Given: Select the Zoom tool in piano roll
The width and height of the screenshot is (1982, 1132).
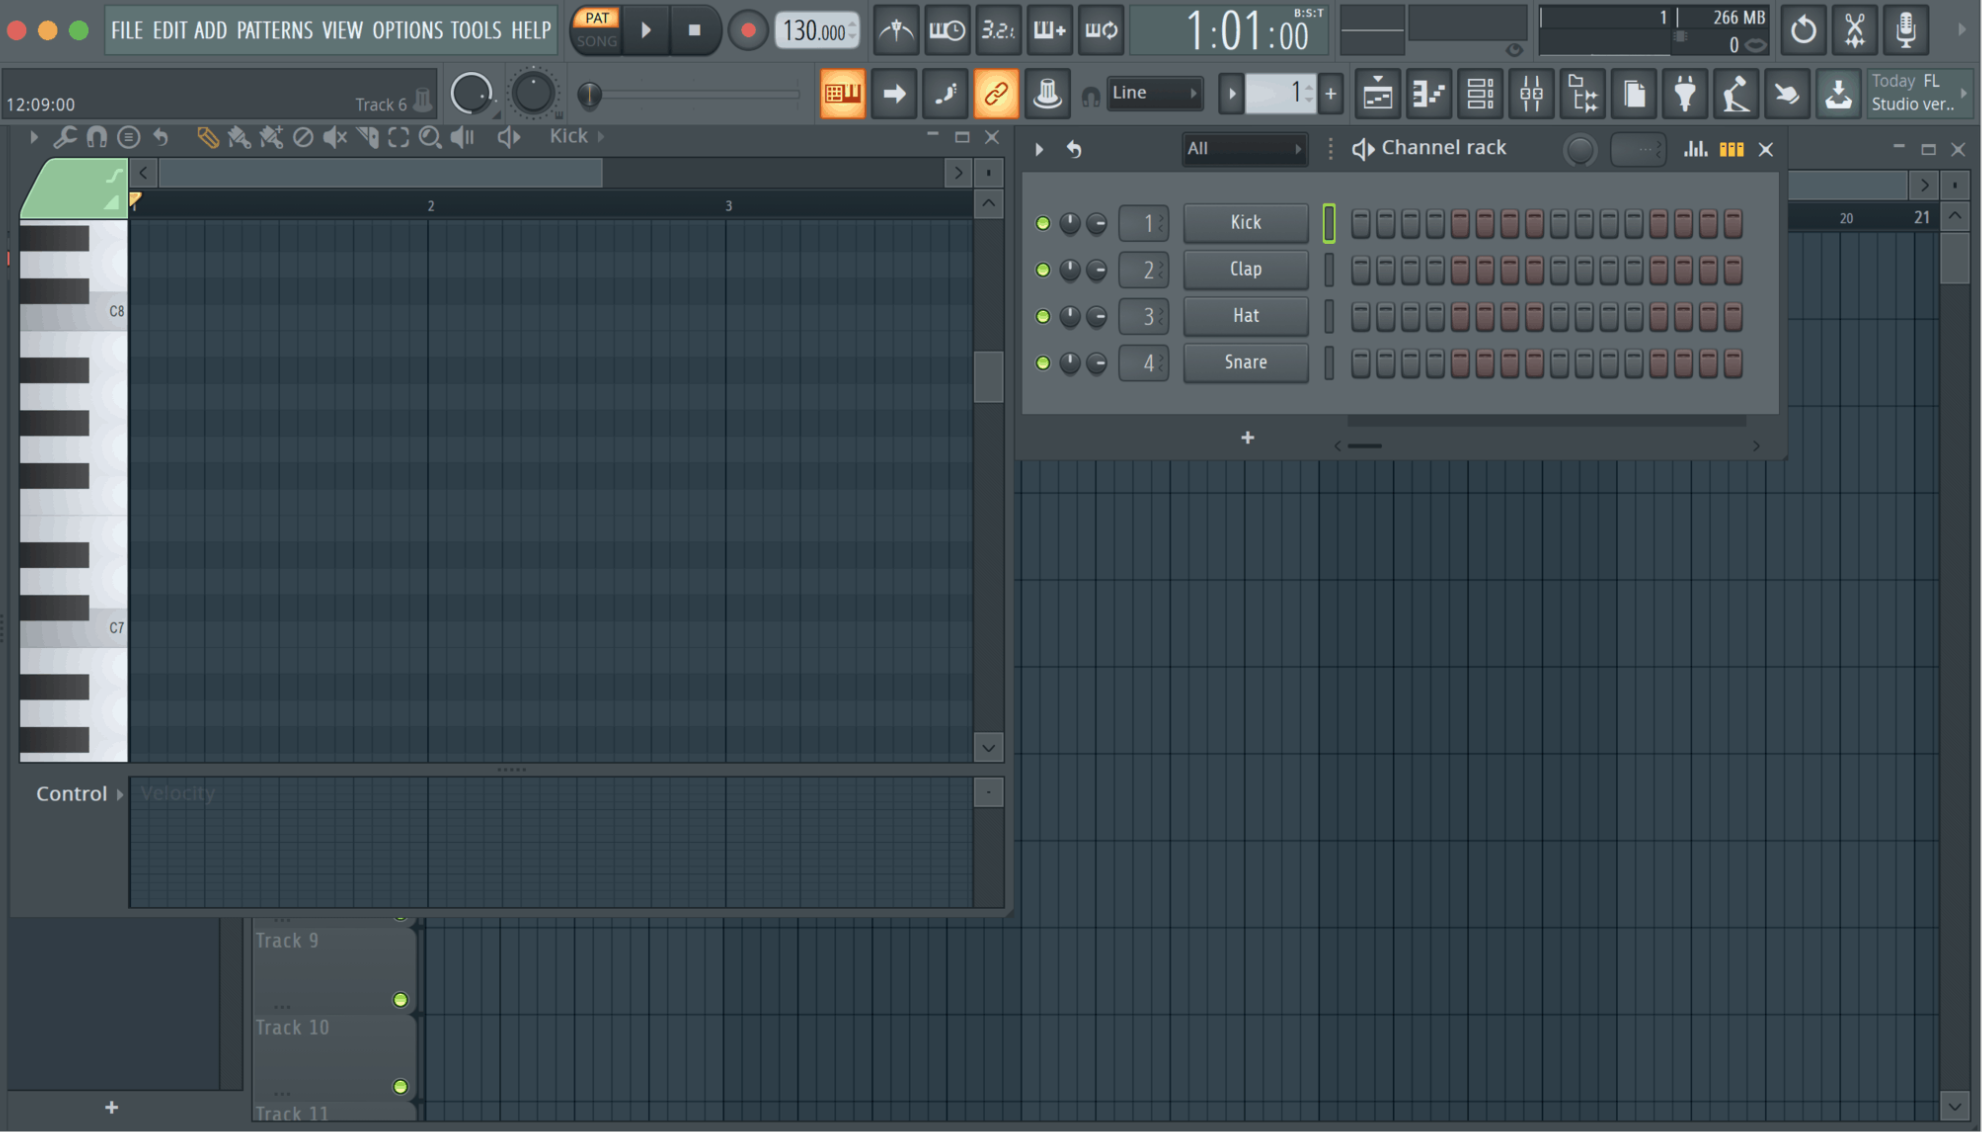Looking at the screenshot, I should [430, 137].
